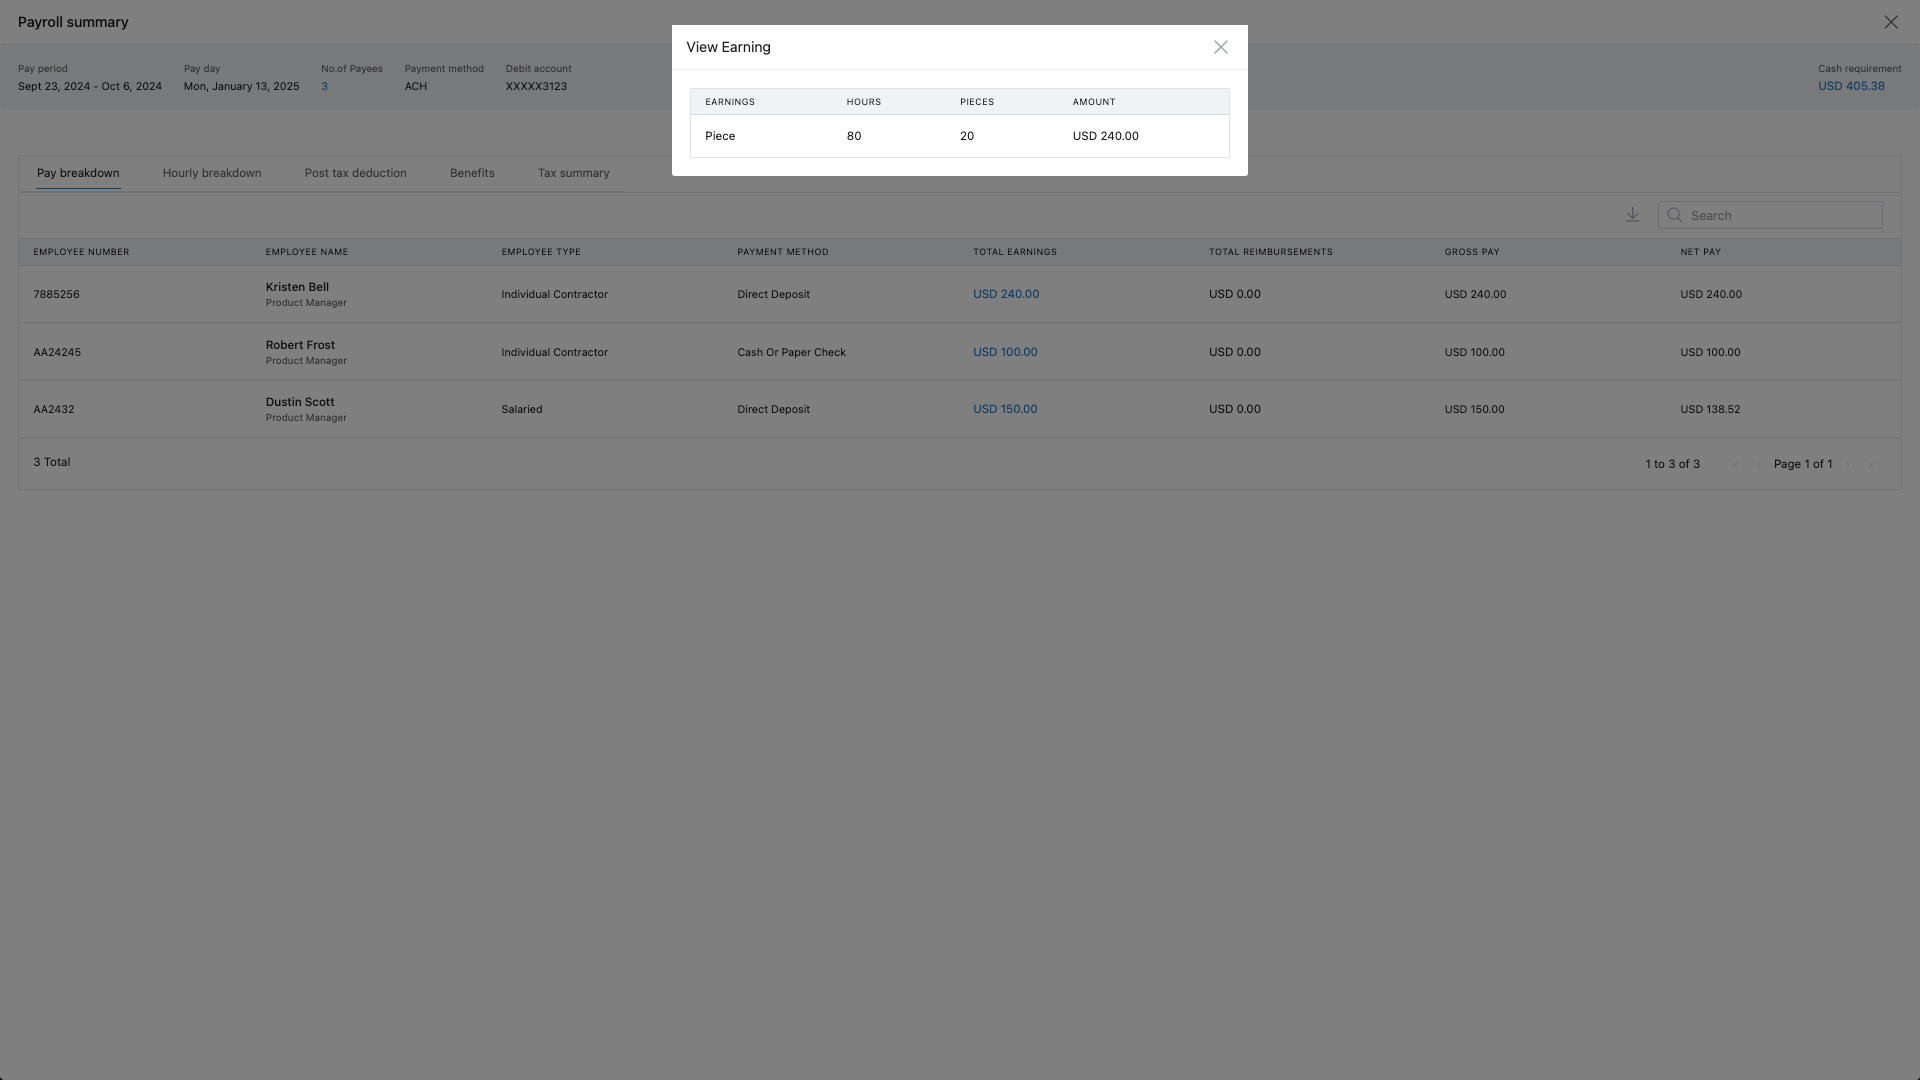Viewport: 1920px width, 1080px height.
Task: Open the Tax summary tab
Action: coord(573,173)
